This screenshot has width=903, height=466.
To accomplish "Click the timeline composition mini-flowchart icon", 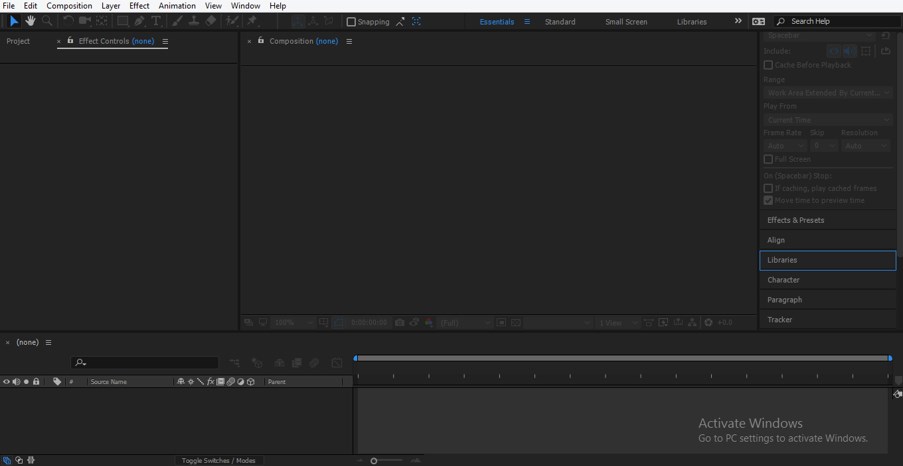I will point(234,363).
